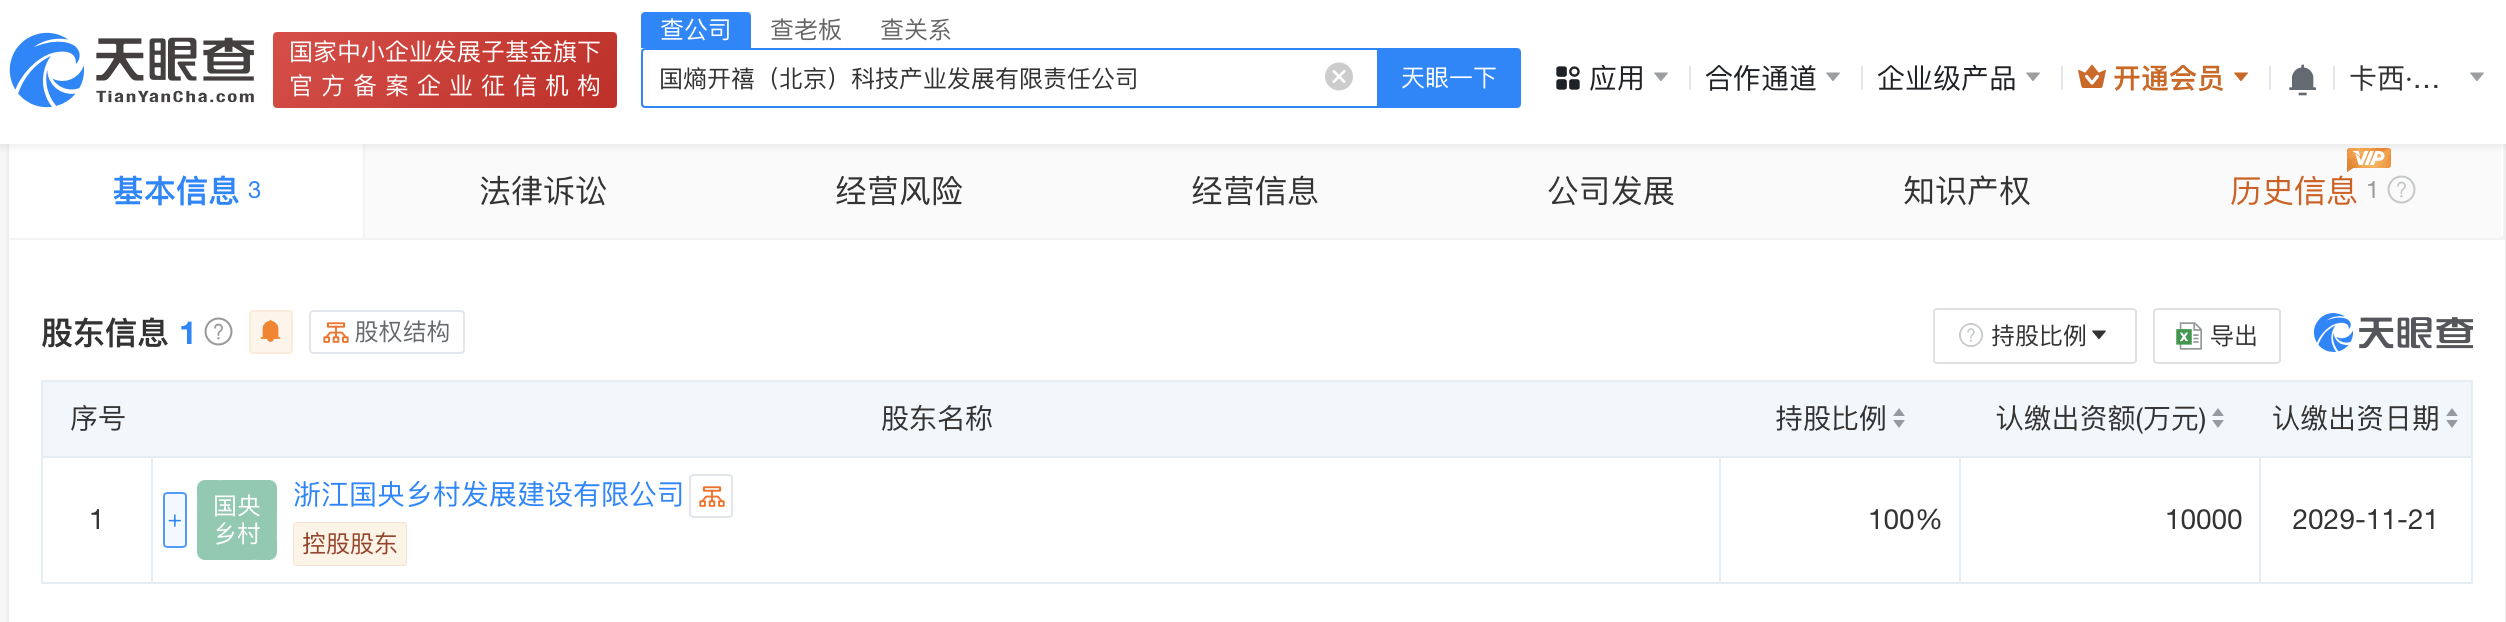Switch to the 法律诉讼 tab
Viewport: 2506px width, 622px height.
click(x=543, y=191)
